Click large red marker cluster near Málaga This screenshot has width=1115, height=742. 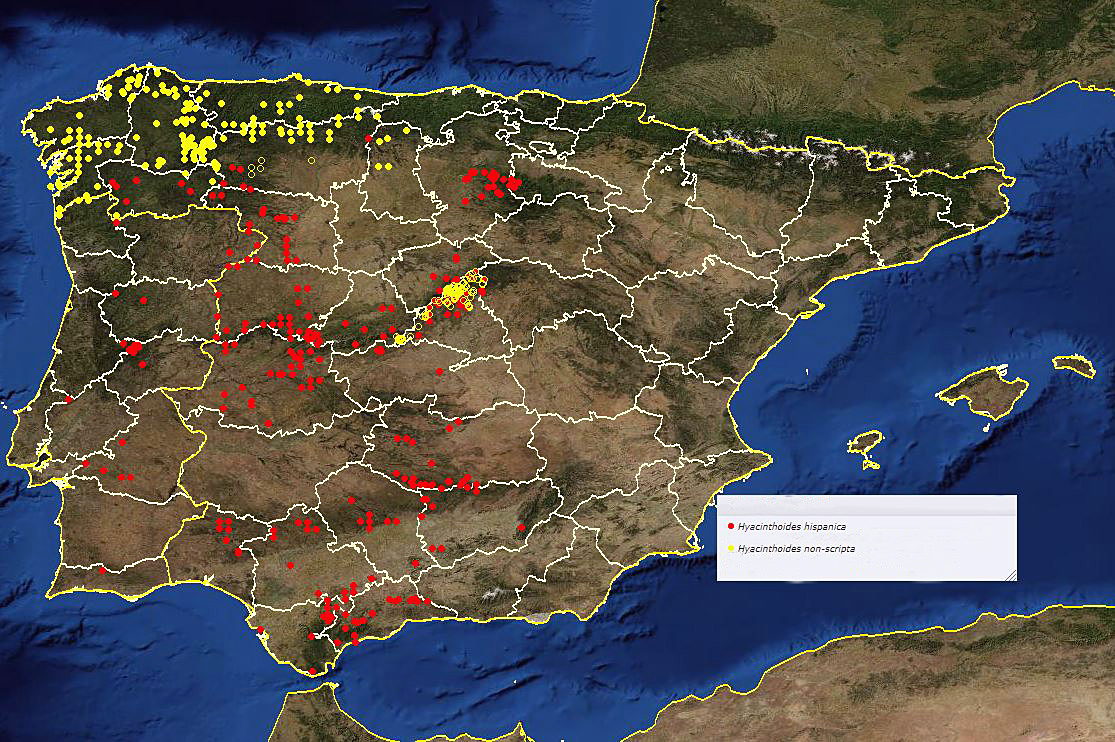(328, 616)
